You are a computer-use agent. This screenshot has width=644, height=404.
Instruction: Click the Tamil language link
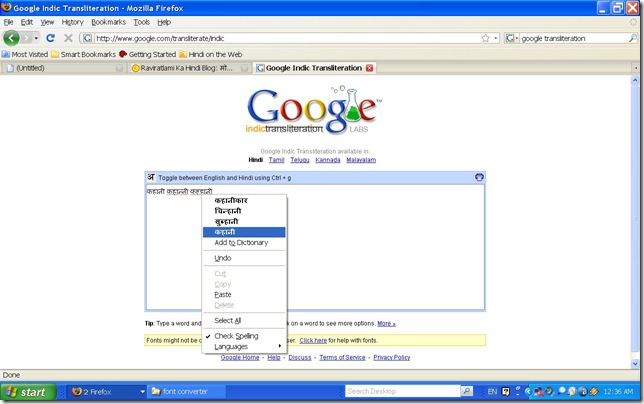tap(276, 160)
